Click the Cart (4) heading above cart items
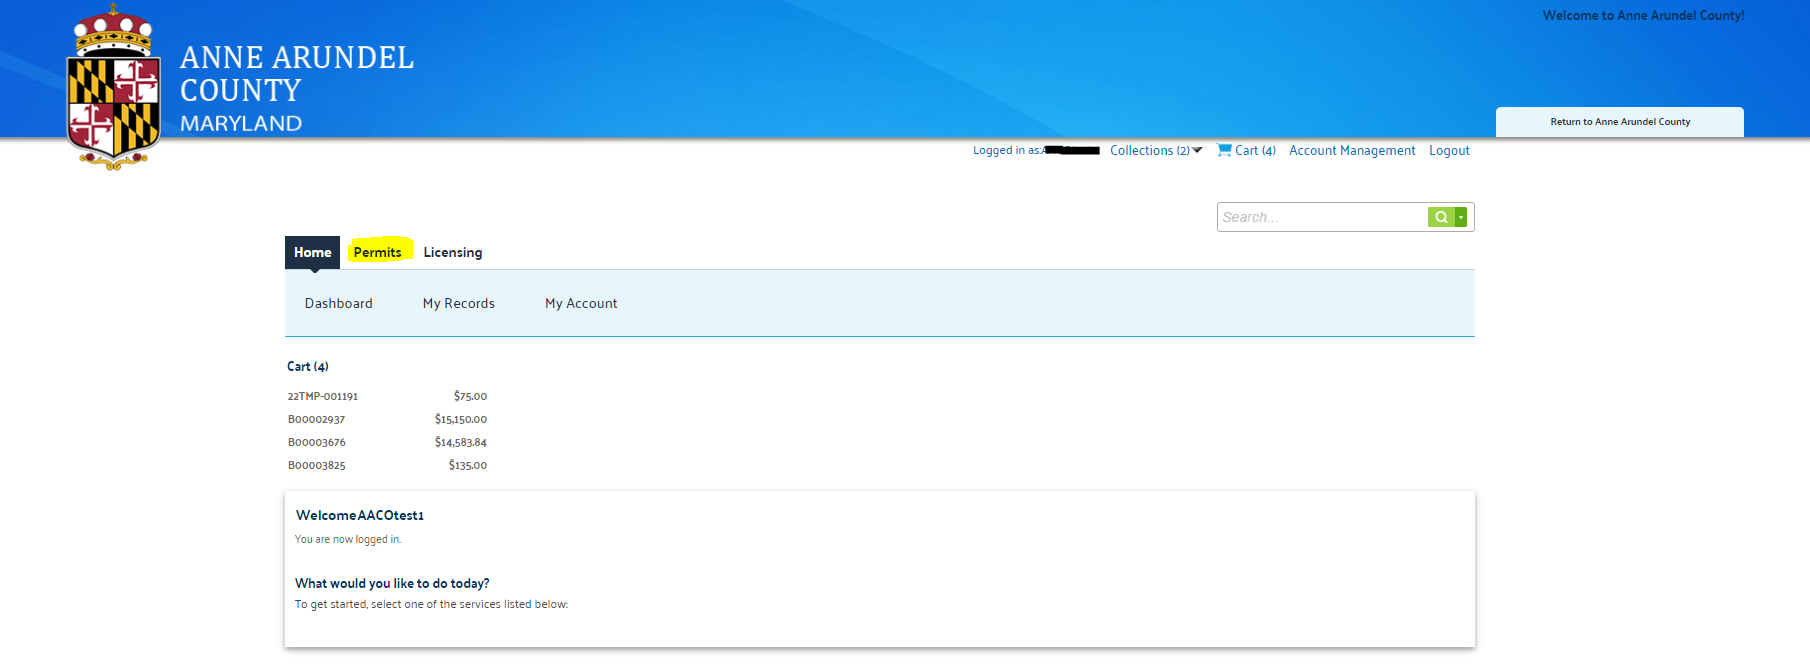This screenshot has width=1810, height=670. coord(308,366)
